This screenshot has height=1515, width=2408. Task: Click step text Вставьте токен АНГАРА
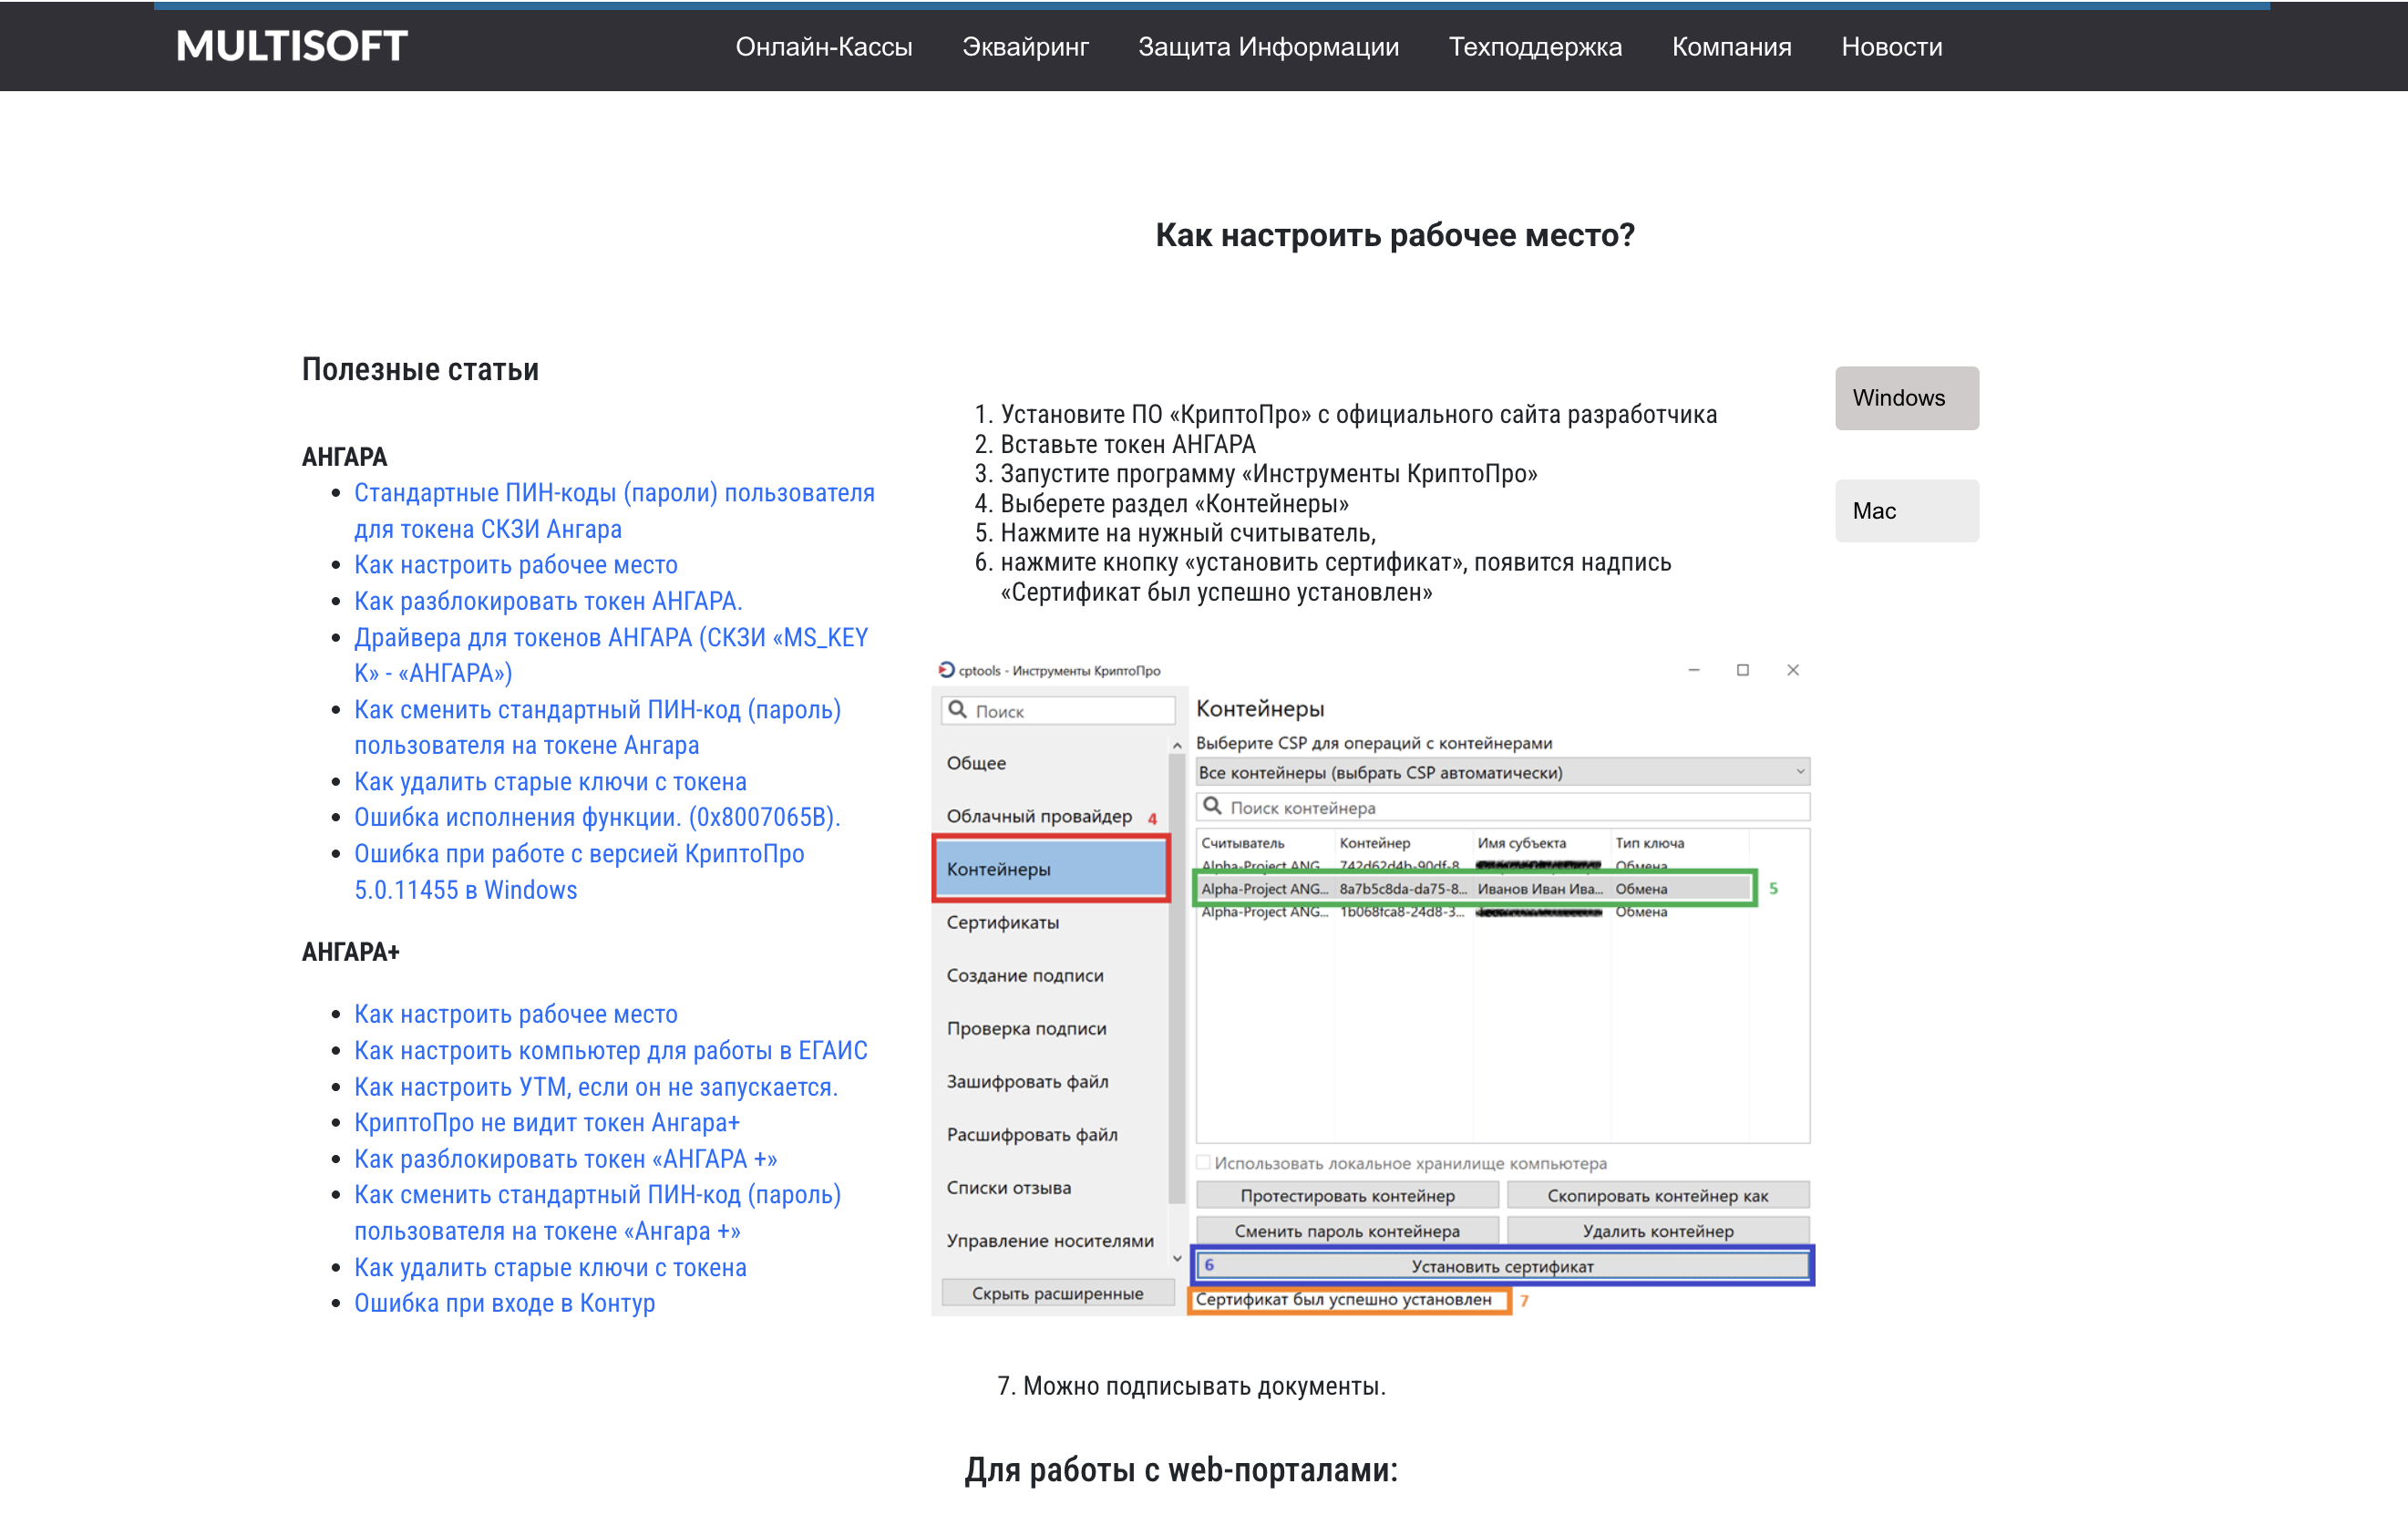[1127, 444]
